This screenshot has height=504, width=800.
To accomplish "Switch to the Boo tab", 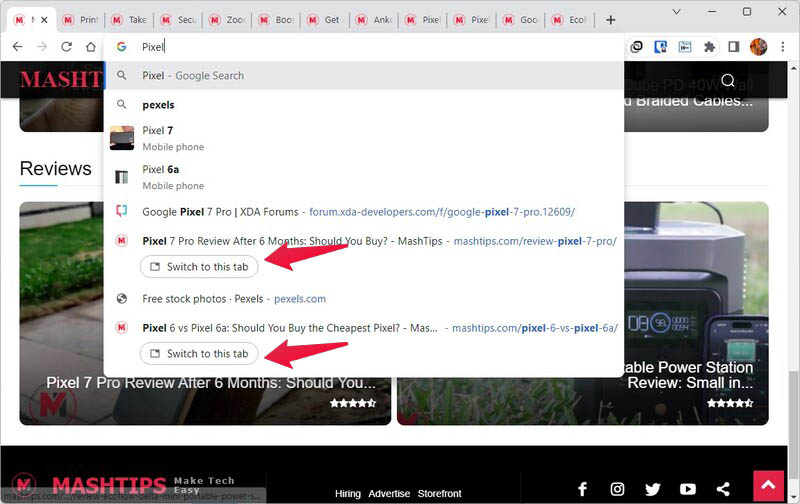I will [276, 20].
